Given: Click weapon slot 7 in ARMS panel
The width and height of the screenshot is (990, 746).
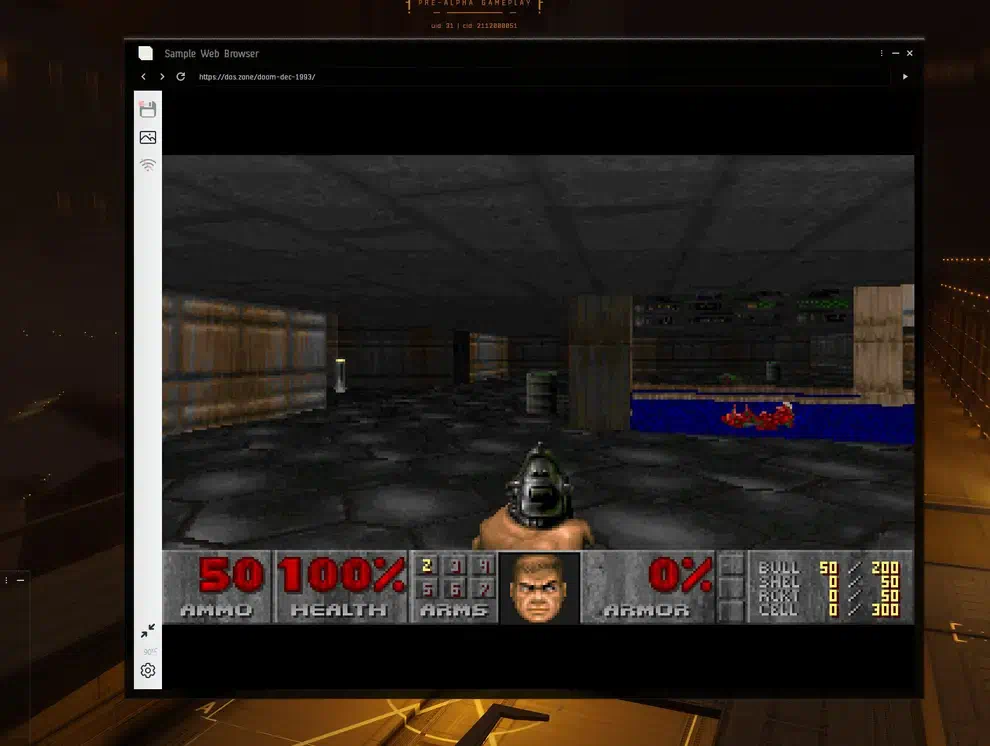Looking at the screenshot, I should (x=484, y=589).
